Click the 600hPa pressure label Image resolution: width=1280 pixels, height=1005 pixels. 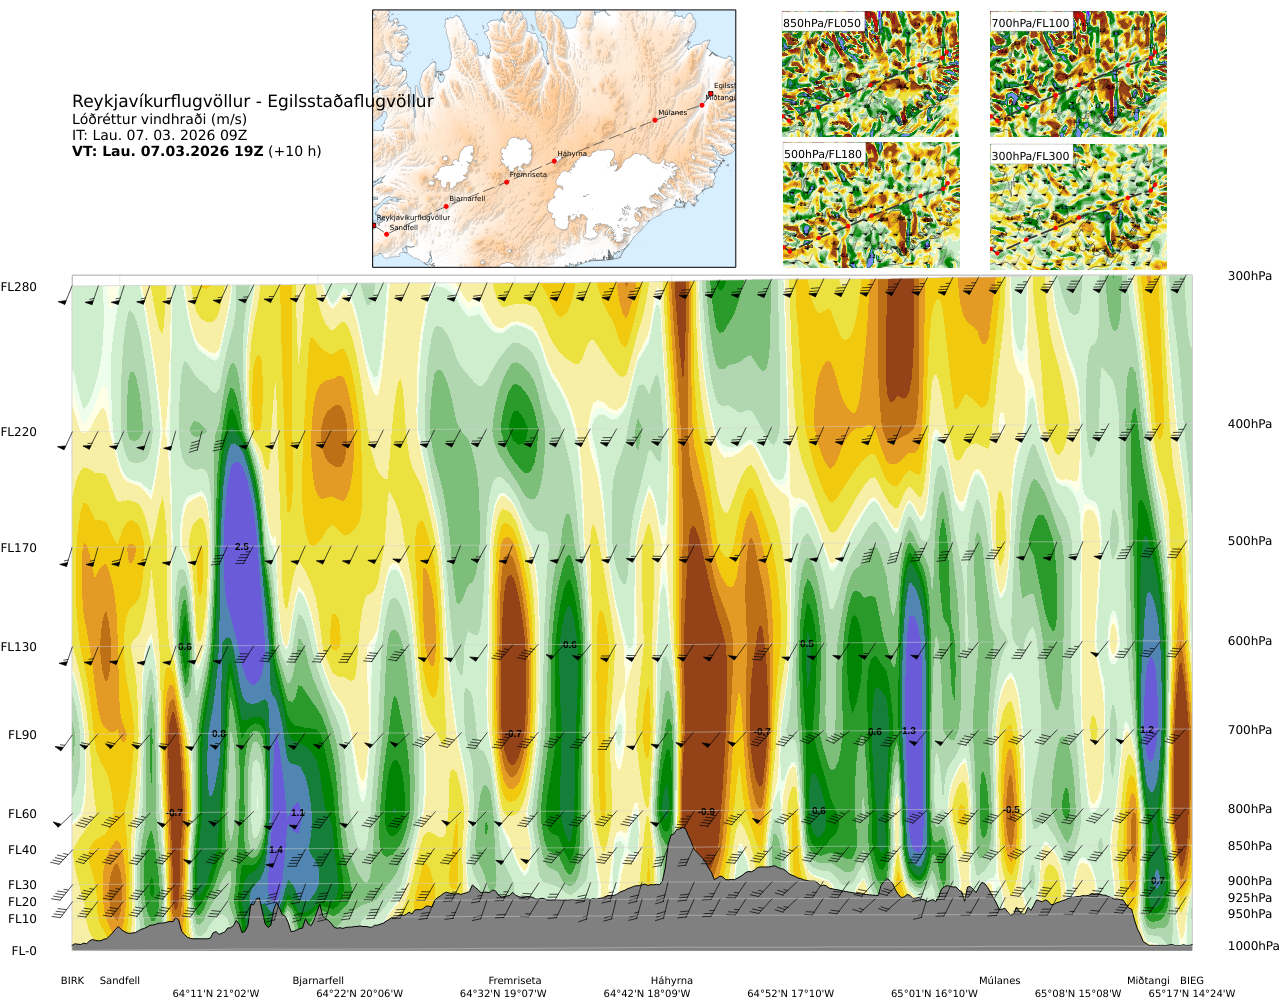[1250, 642]
